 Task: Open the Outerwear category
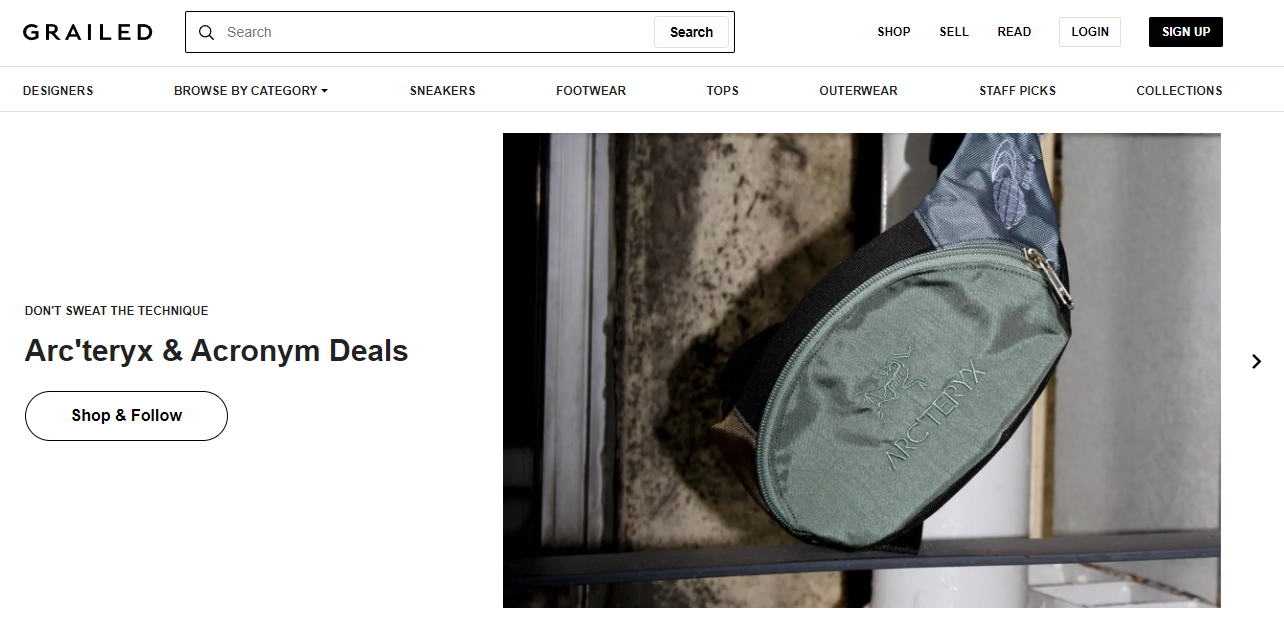point(858,90)
